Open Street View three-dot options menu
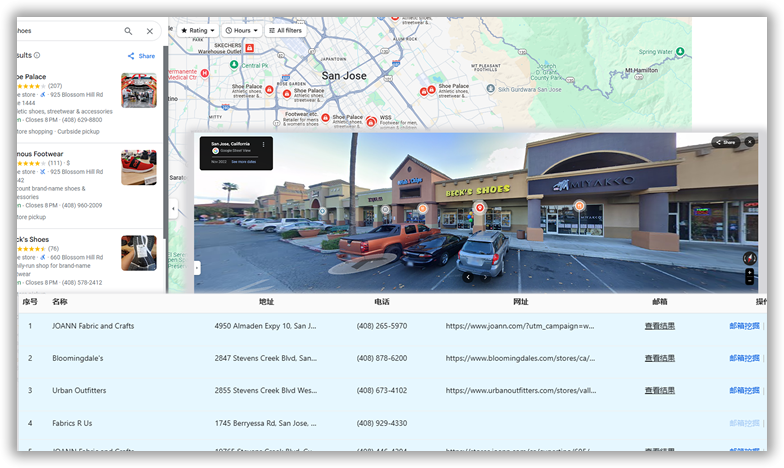 pyautogui.click(x=264, y=144)
